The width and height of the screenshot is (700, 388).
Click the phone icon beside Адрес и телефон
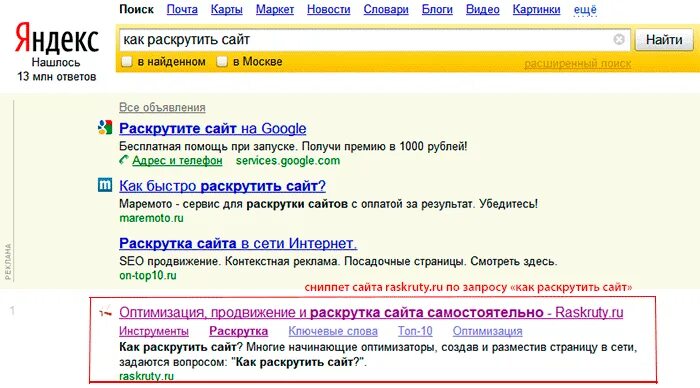[x=124, y=160]
